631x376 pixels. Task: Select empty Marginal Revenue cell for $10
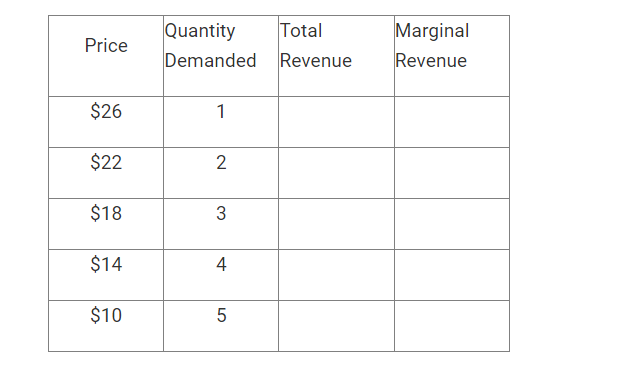pyautogui.click(x=452, y=326)
